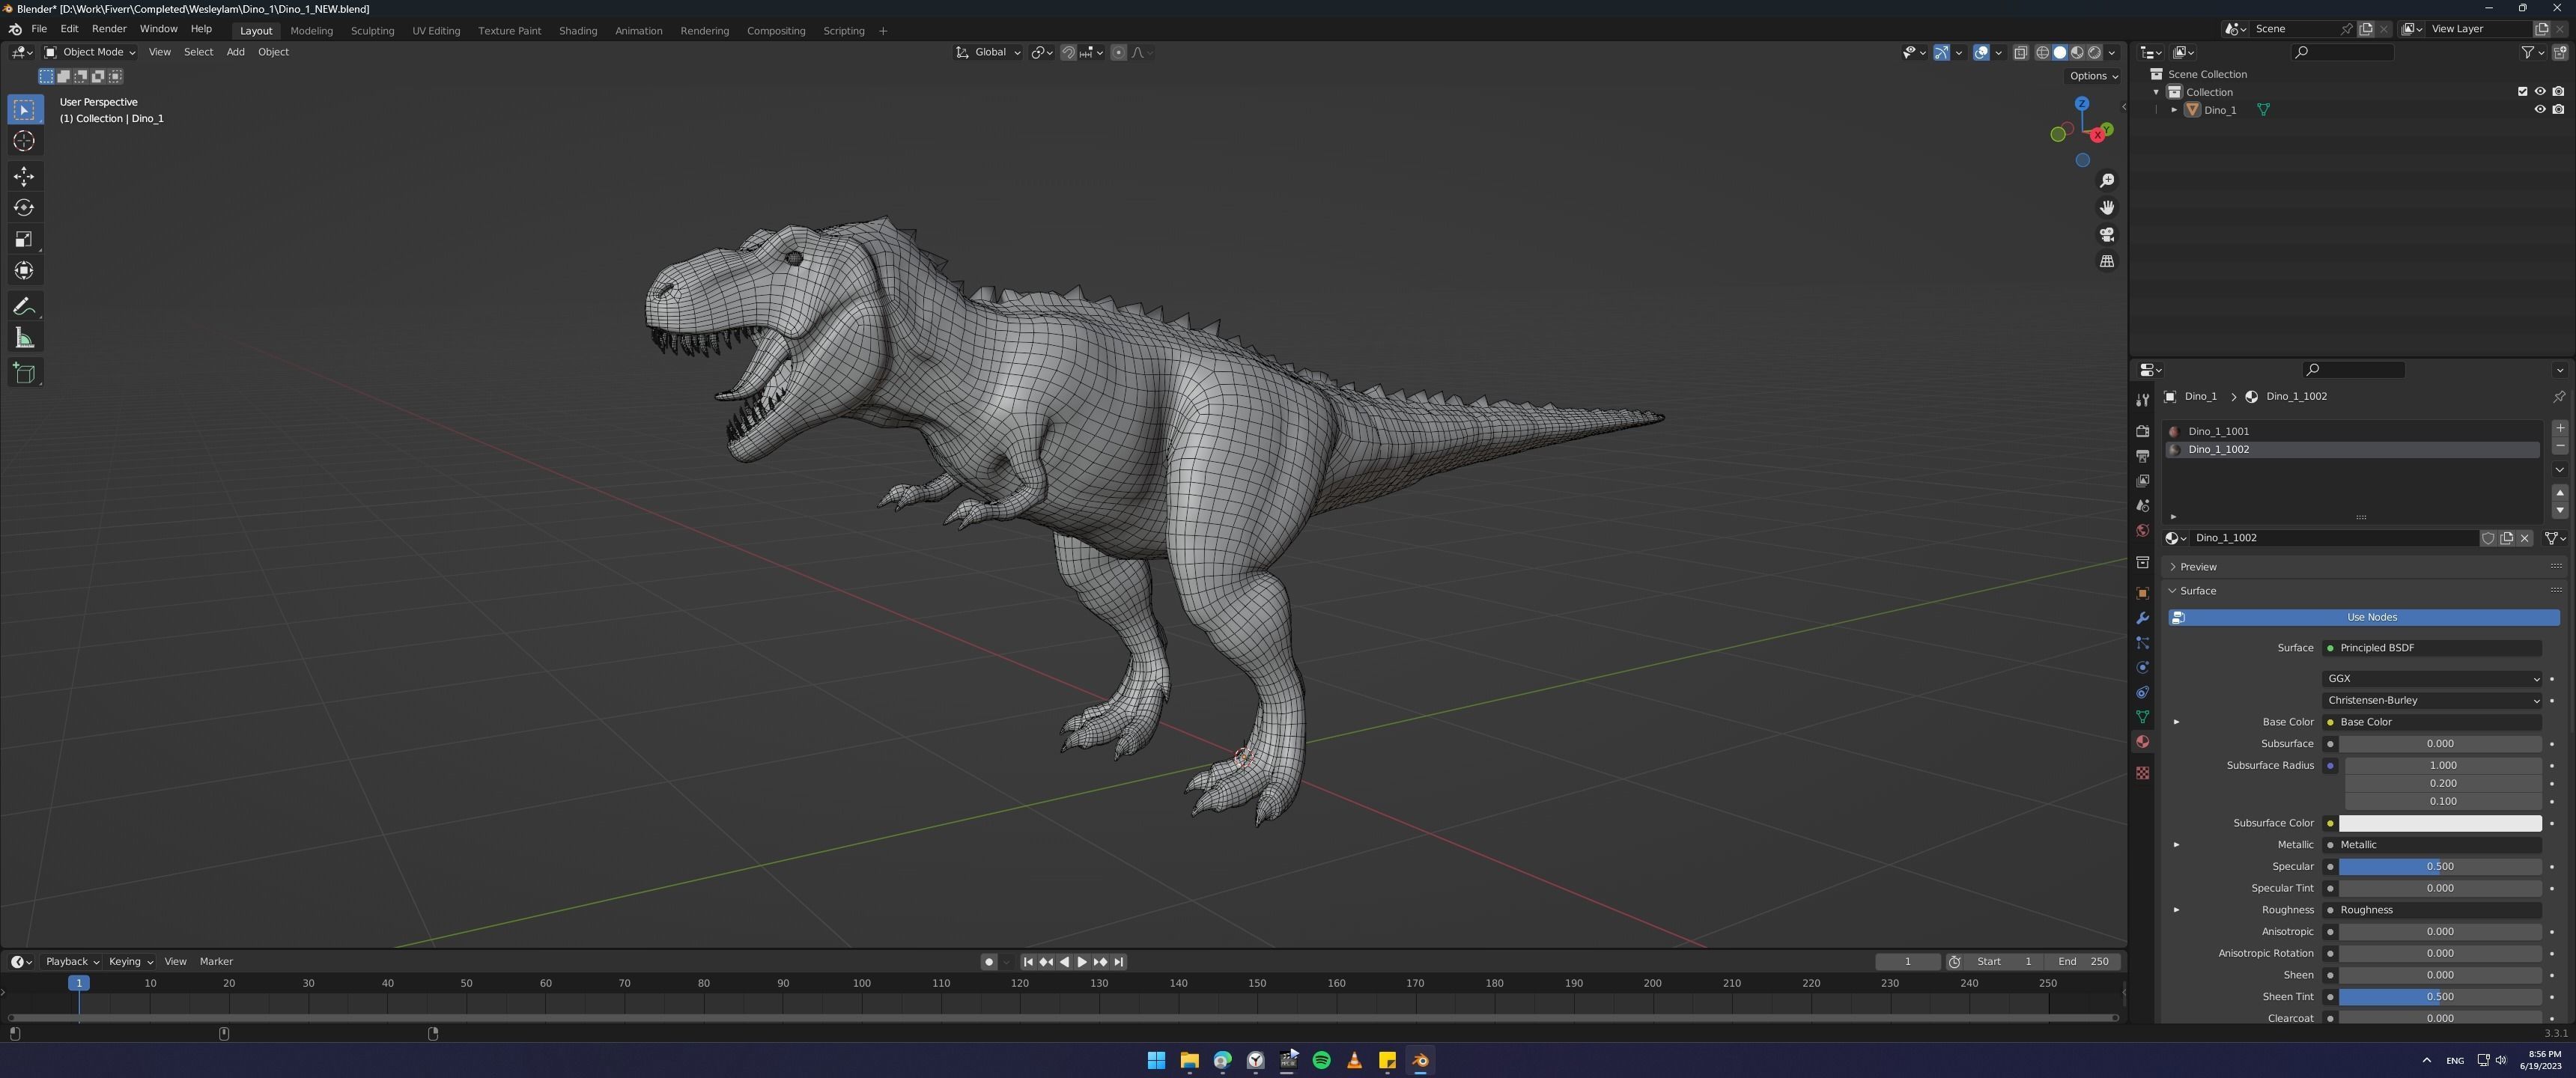Activate the Rotate tool
The image size is (2576, 1078).
pos(24,208)
